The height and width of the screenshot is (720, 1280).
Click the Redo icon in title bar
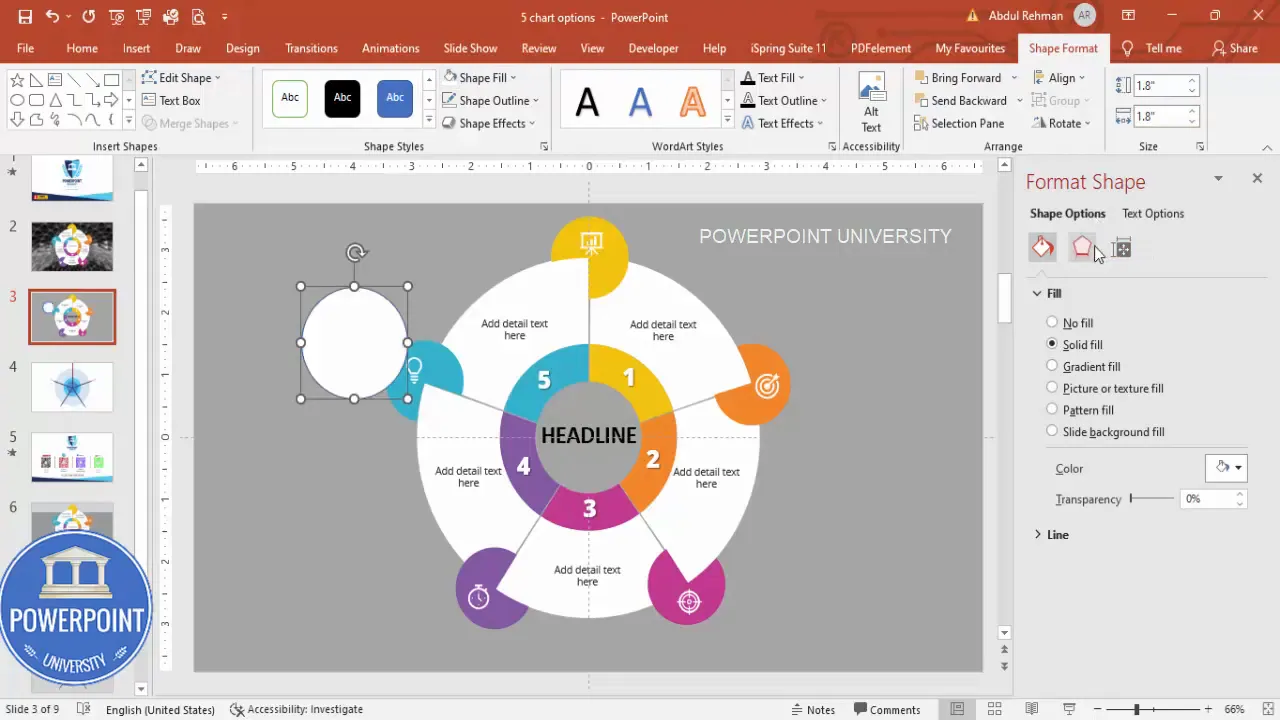point(89,17)
